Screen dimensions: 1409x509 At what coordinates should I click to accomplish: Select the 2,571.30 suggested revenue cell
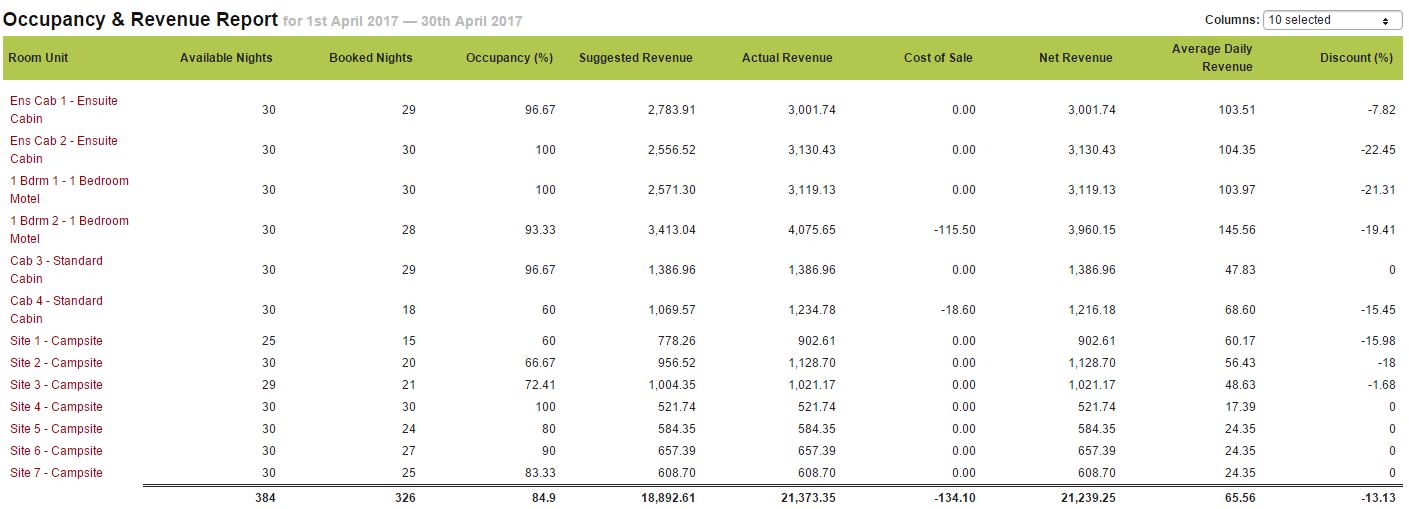click(x=672, y=190)
